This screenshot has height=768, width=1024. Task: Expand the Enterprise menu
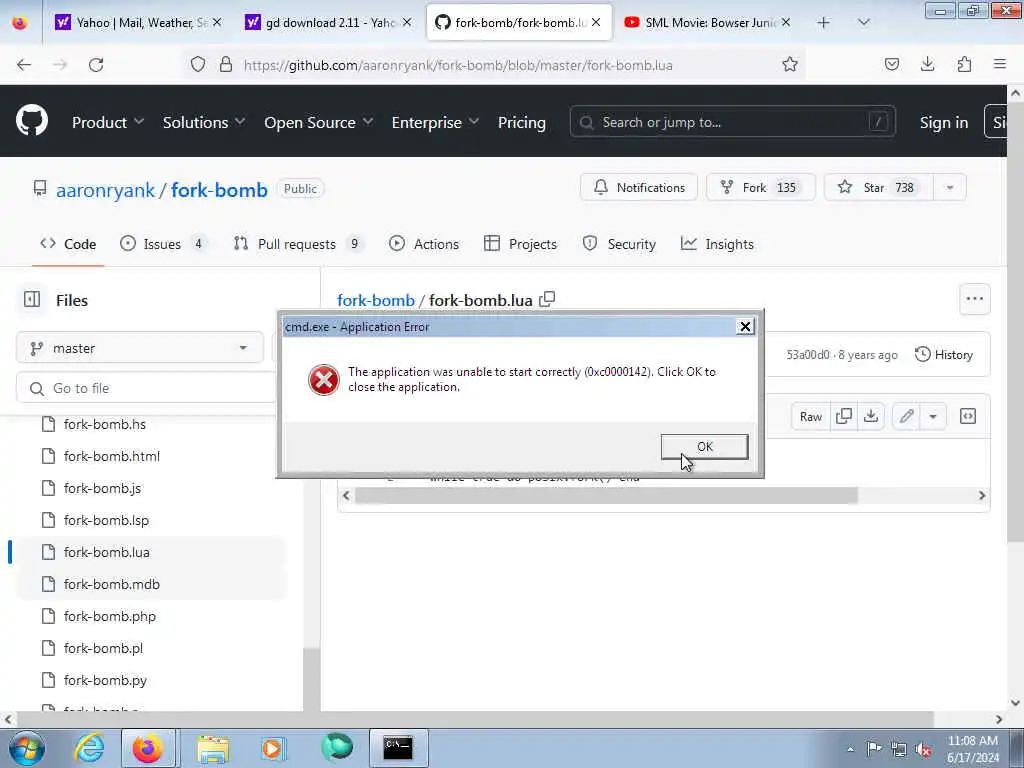pos(435,122)
